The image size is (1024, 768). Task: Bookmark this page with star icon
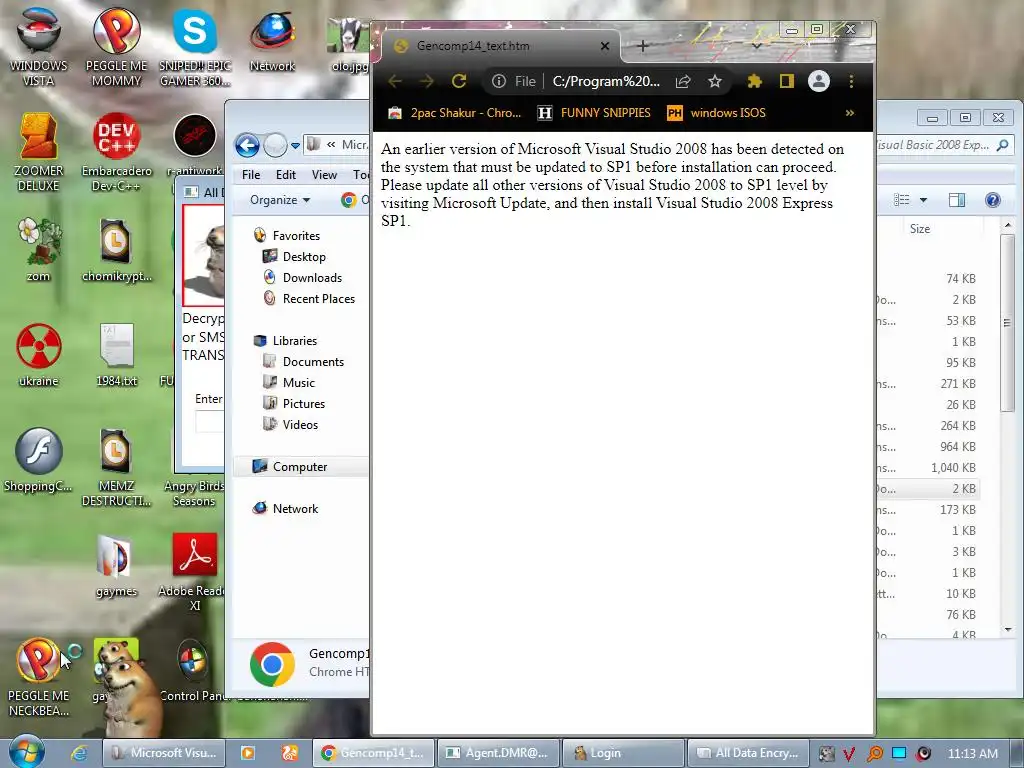tap(714, 81)
